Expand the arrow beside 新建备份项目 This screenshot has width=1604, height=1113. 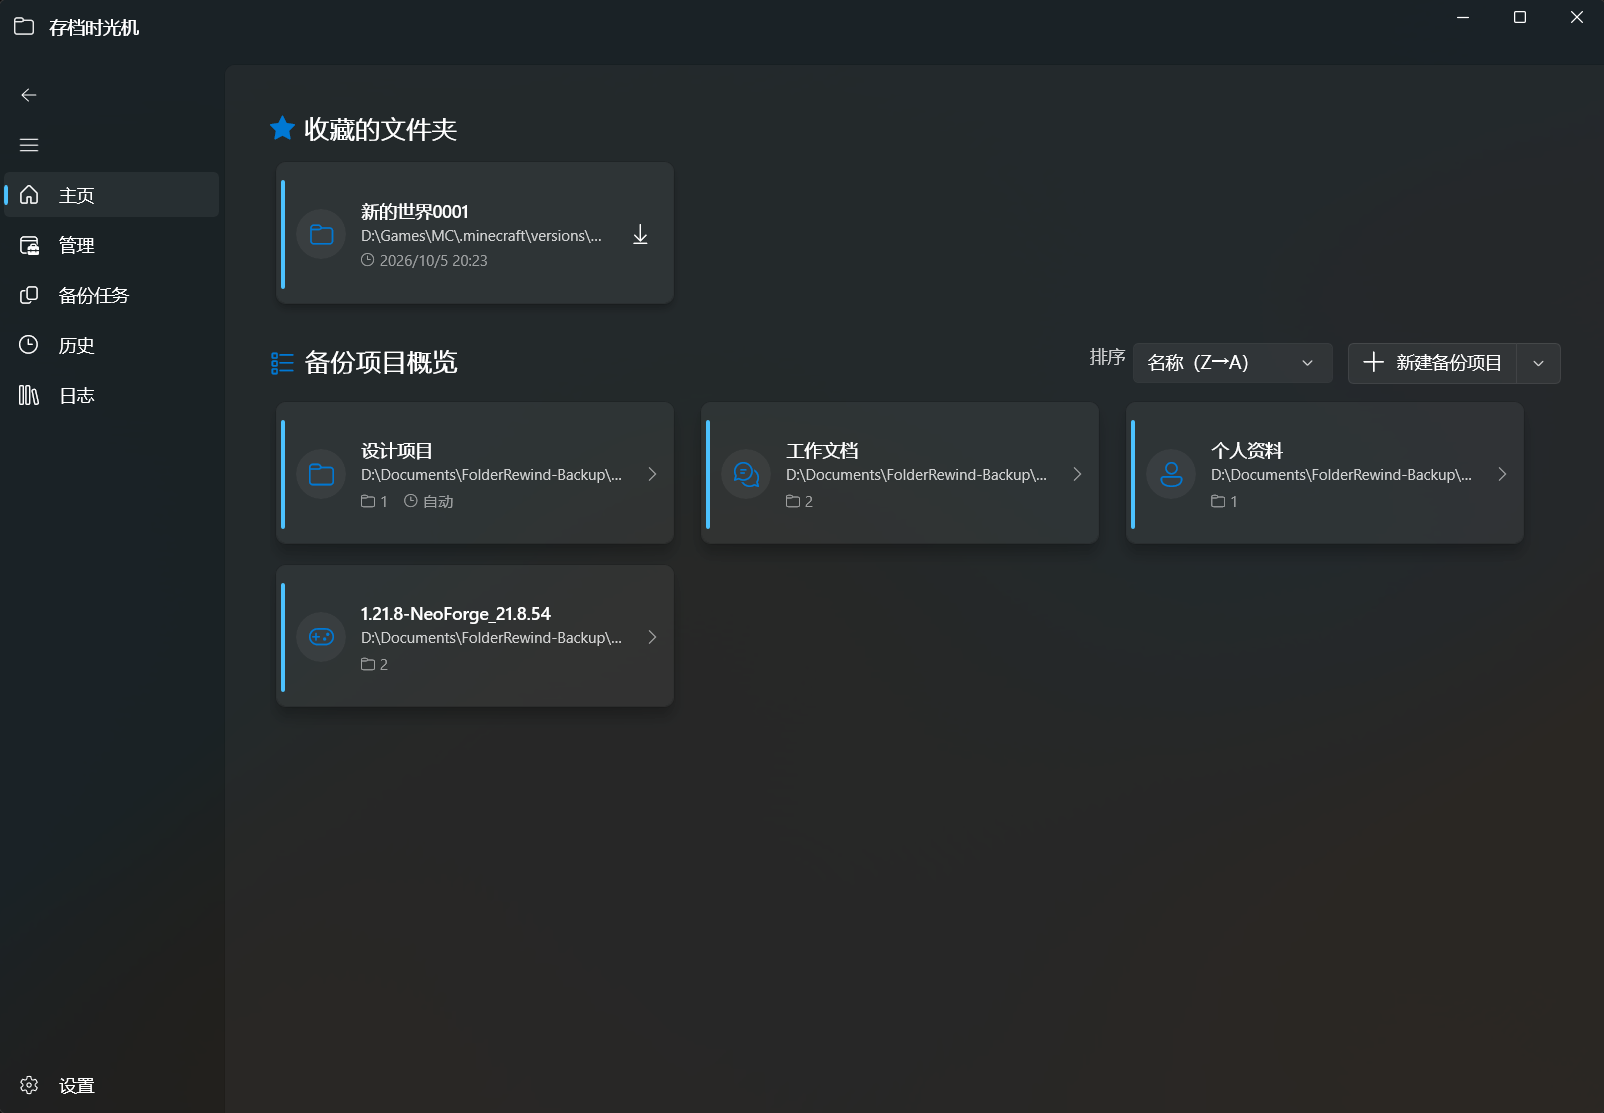[x=1539, y=363]
